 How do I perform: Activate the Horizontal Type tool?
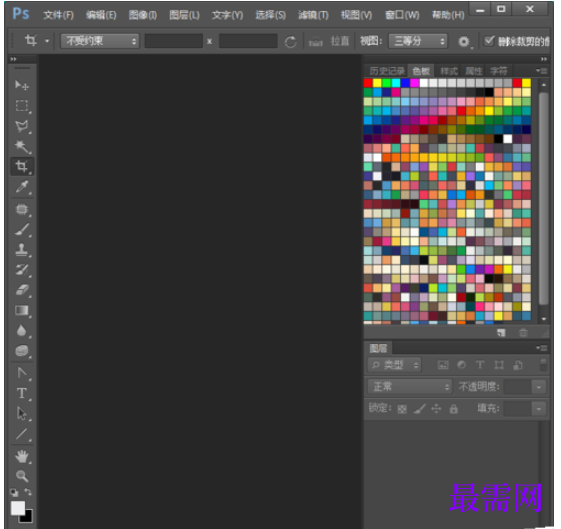coord(21,393)
